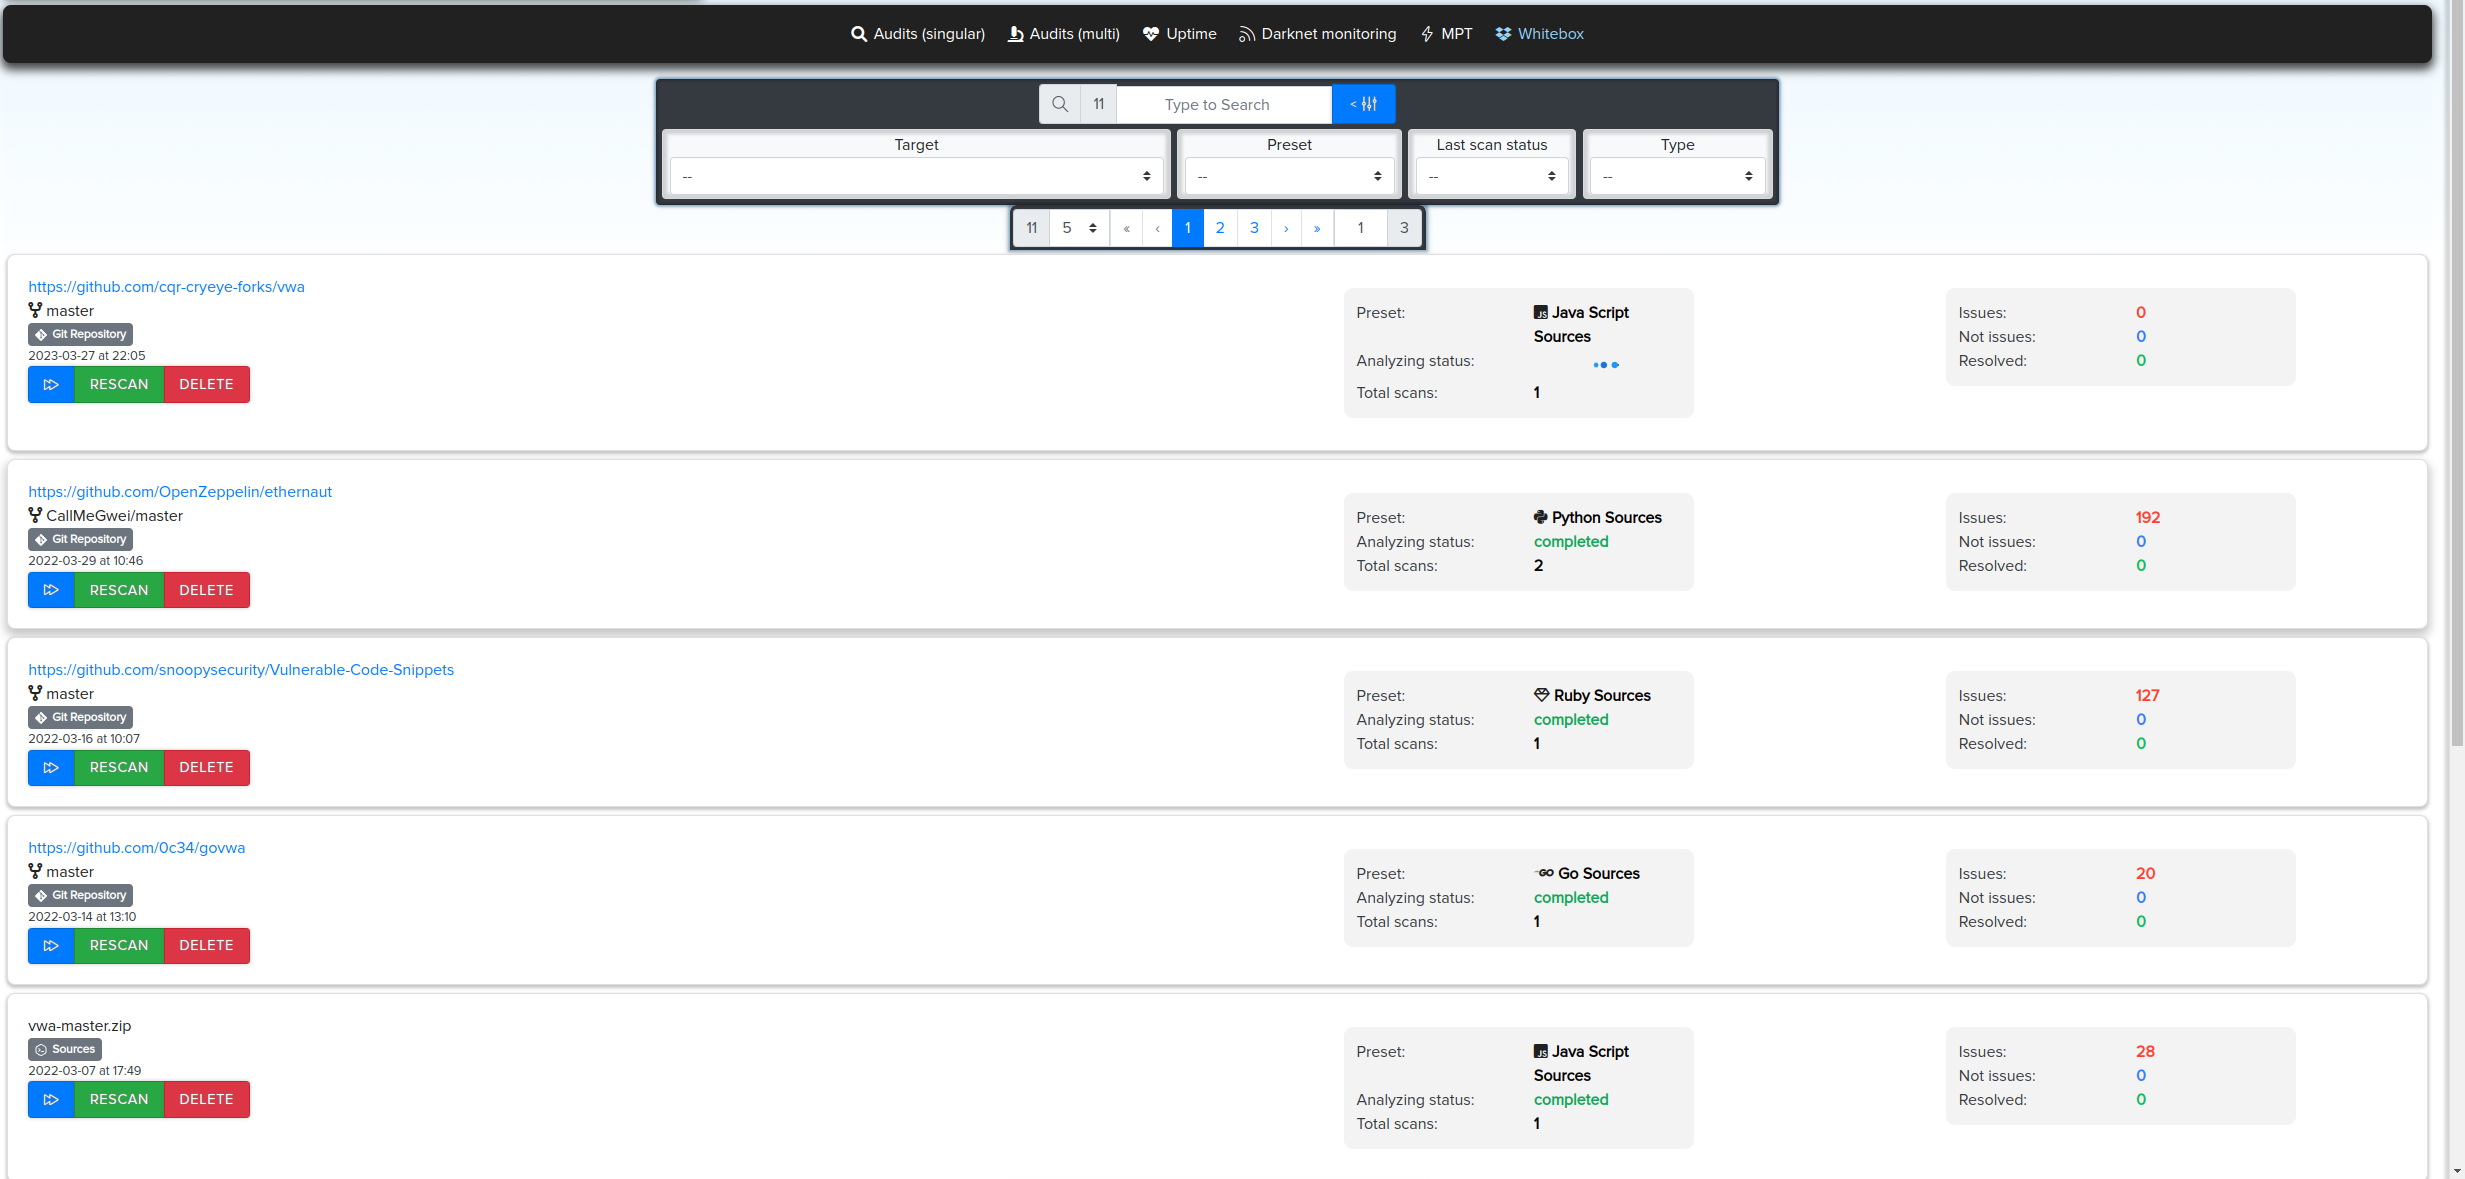Click the Git Repository badge under ethernaut
This screenshot has width=2465, height=1179.
point(80,539)
